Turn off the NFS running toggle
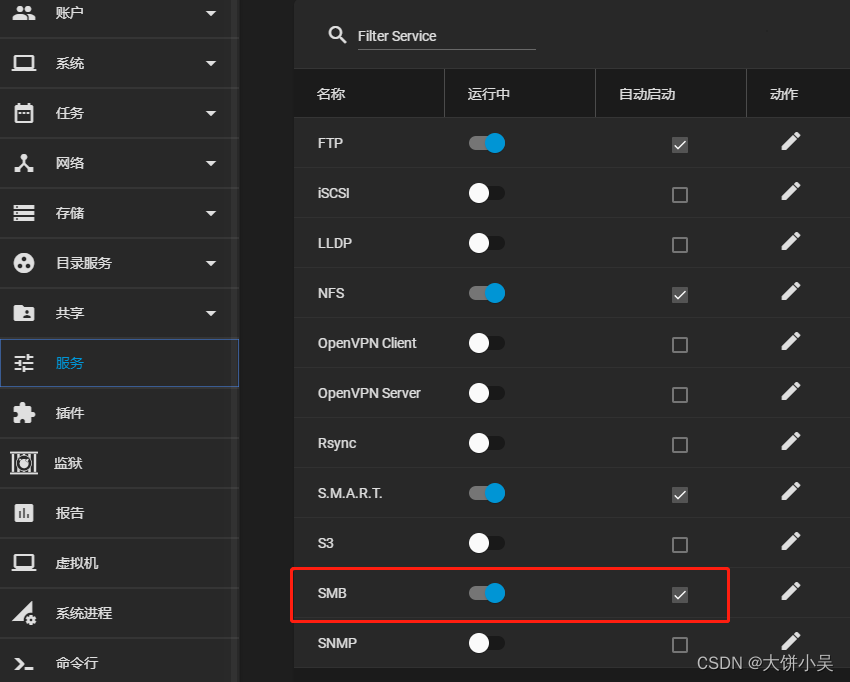 click(487, 293)
